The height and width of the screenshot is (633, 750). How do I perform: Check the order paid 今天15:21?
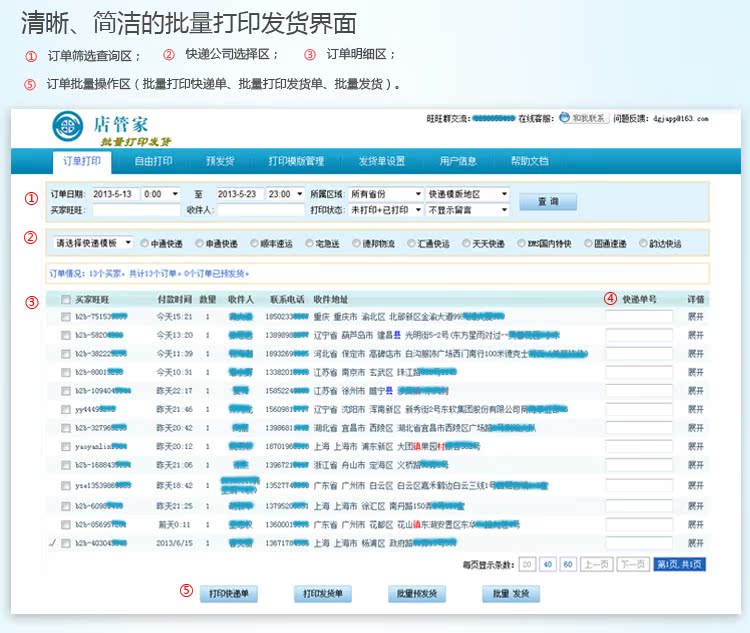[x=66, y=317]
